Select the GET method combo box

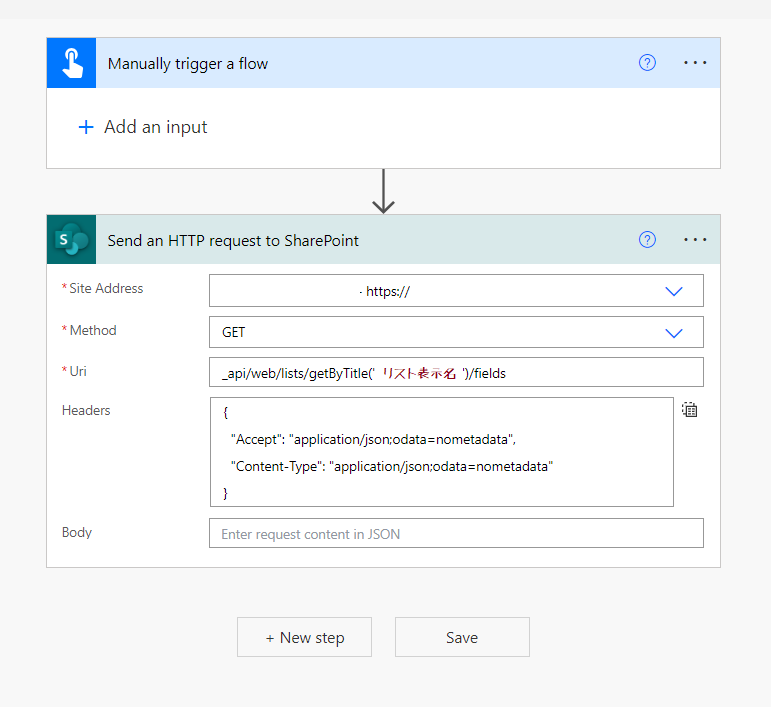pos(456,332)
